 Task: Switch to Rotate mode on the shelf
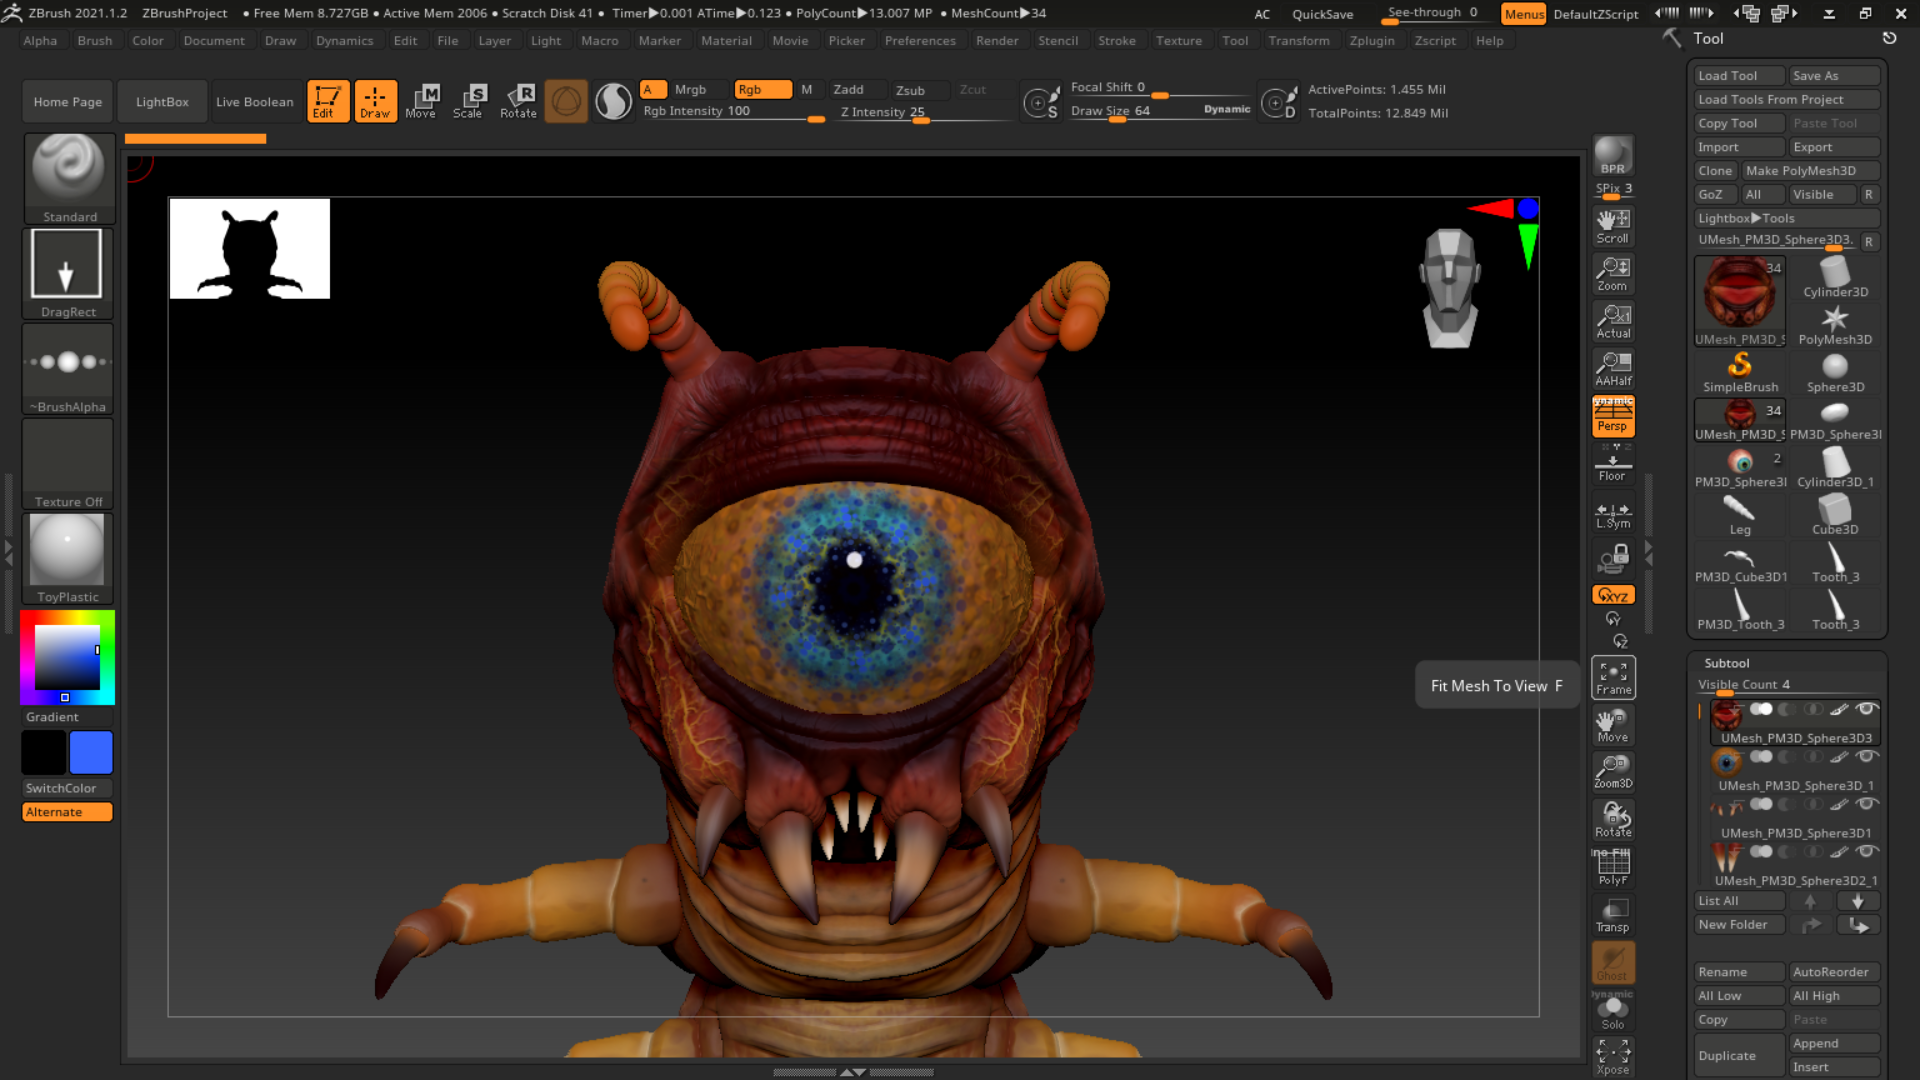click(518, 100)
